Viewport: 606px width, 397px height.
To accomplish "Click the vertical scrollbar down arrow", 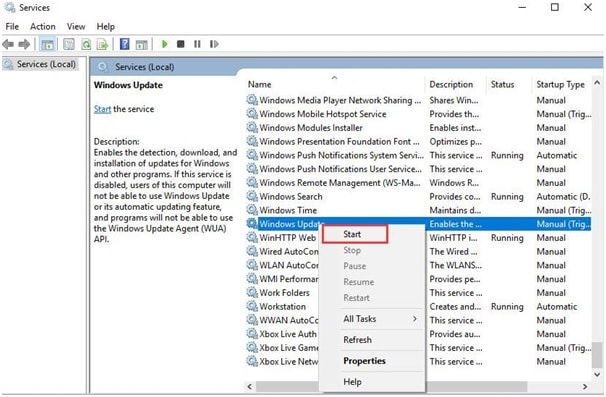I will [x=597, y=374].
